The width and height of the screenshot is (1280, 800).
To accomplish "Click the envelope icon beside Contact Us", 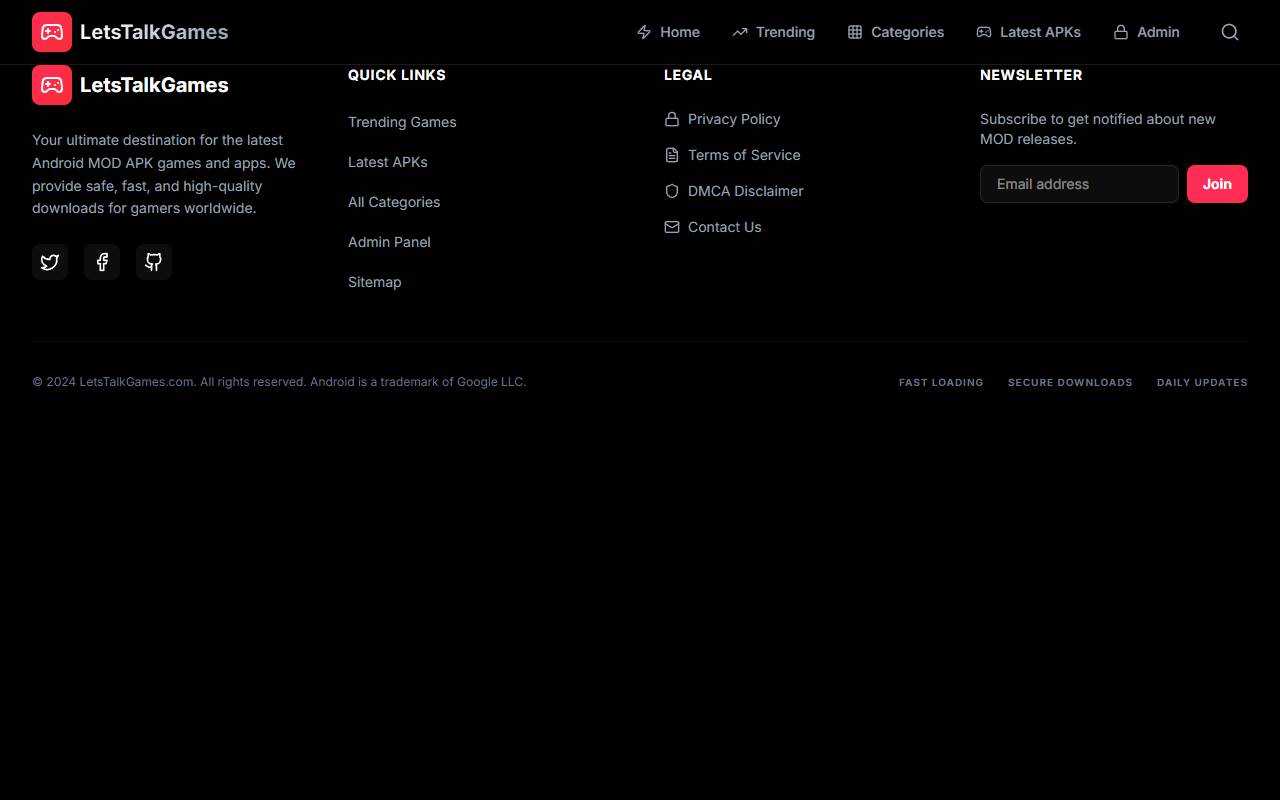I will (x=672, y=227).
